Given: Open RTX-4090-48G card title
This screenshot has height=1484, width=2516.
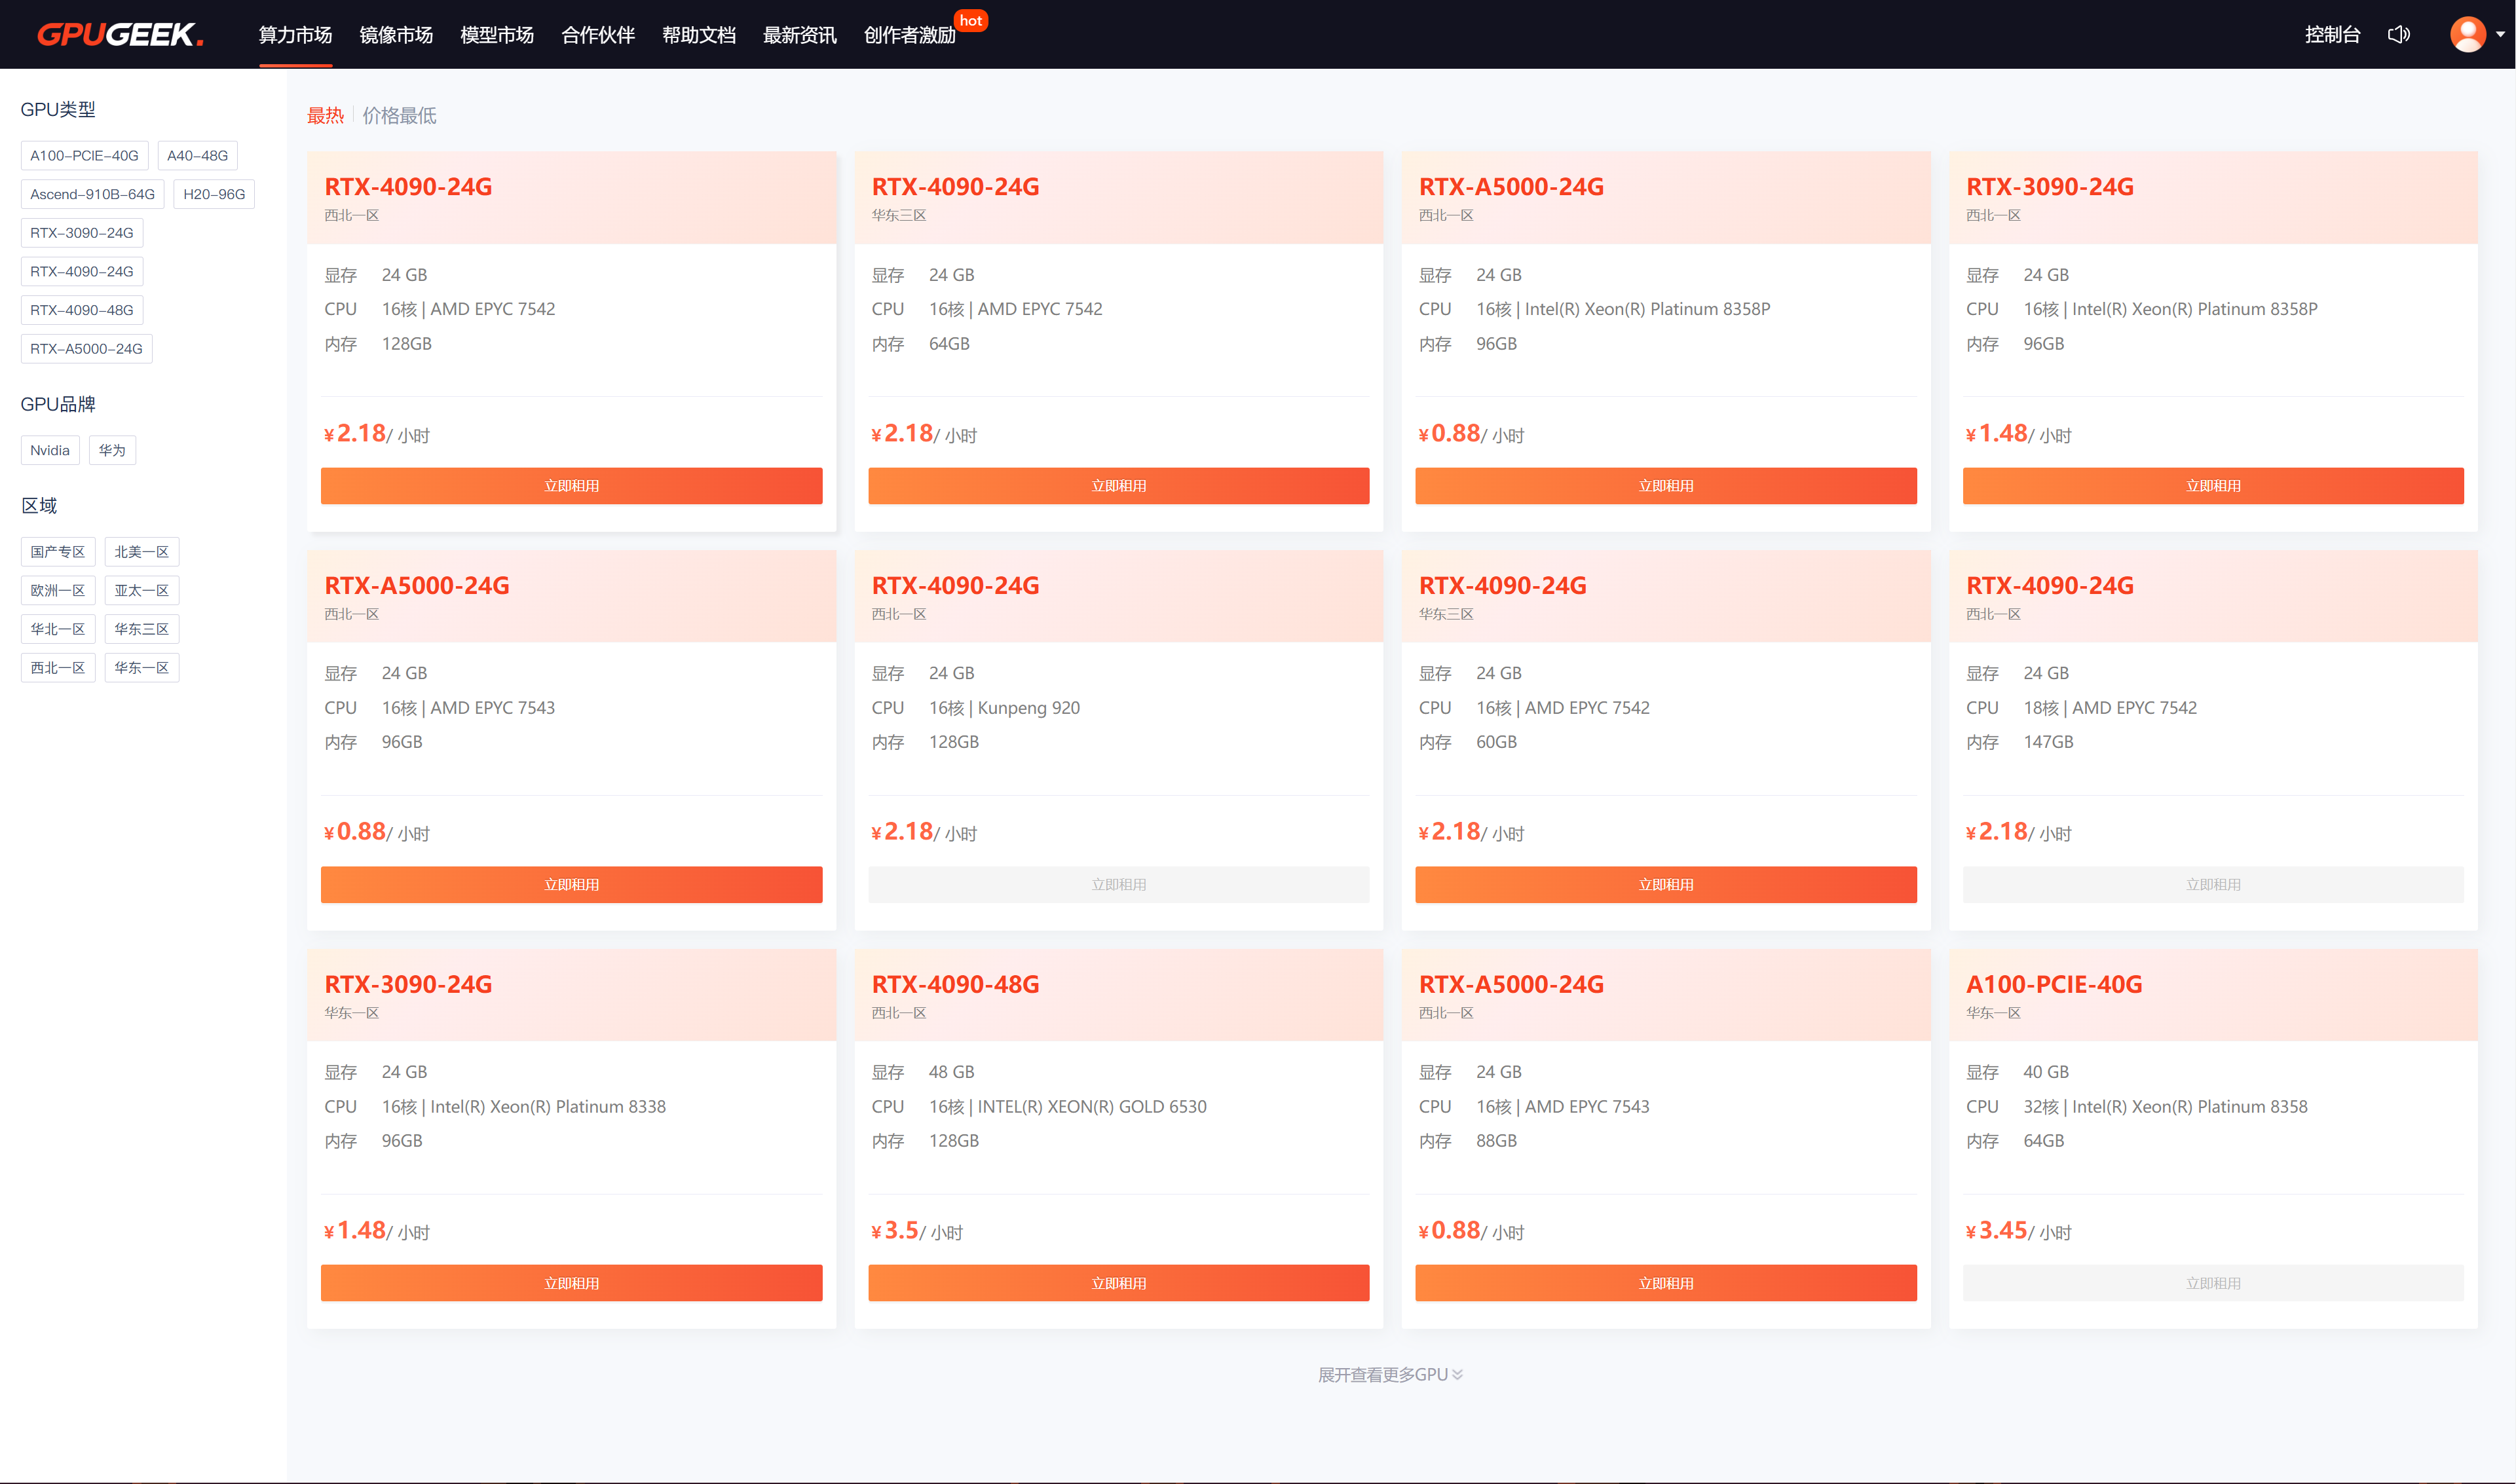Looking at the screenshot, I should coord(955,985).
